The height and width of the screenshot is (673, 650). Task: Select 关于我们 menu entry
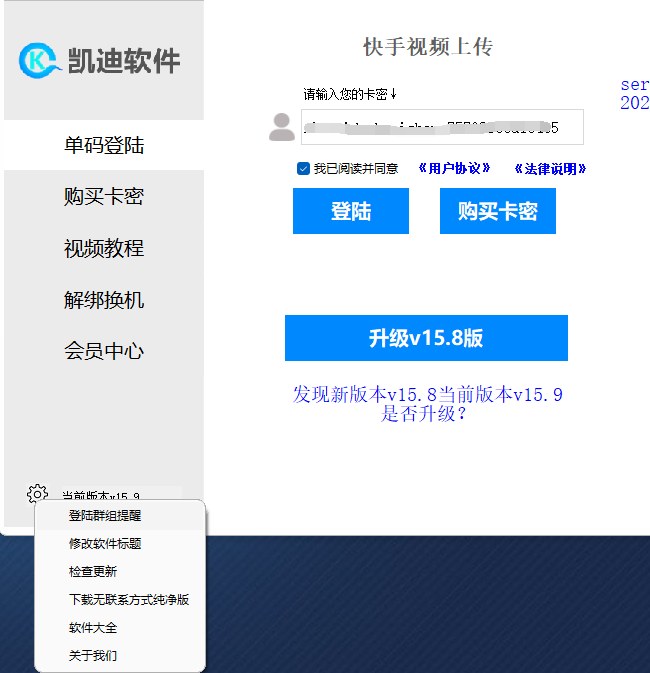[120, 655]
